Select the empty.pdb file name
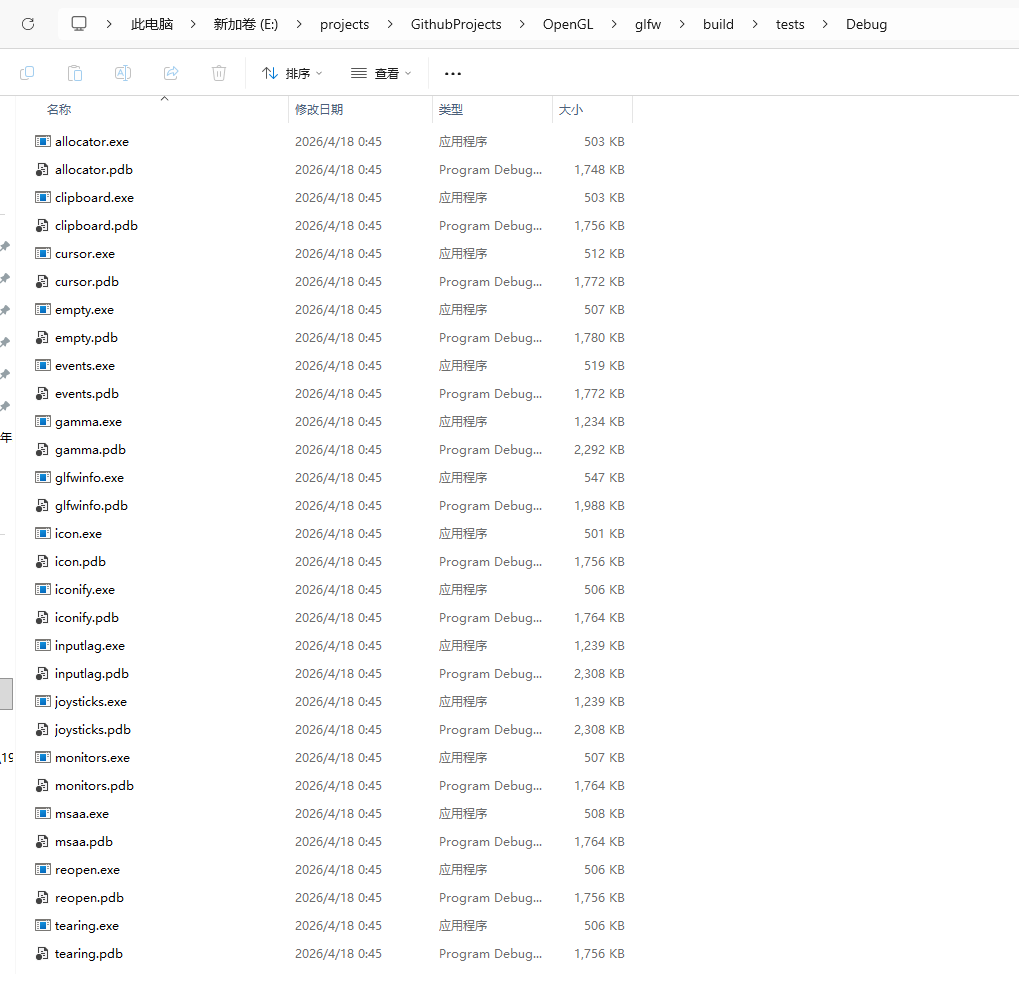The height and width of the screenshot is (981, 1019). [x=86, y=338]
